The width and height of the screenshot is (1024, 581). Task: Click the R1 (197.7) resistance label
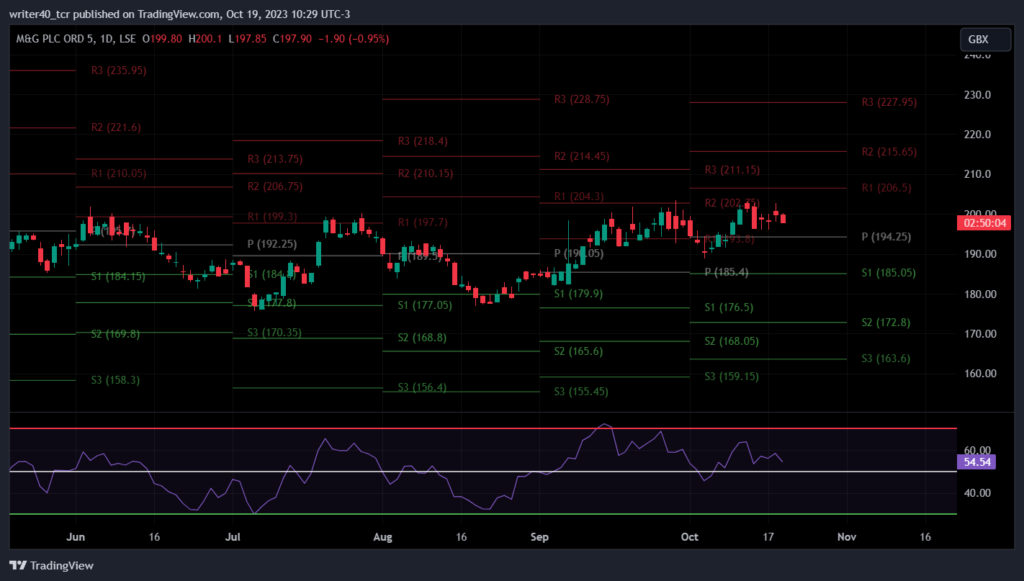(423, 223)
